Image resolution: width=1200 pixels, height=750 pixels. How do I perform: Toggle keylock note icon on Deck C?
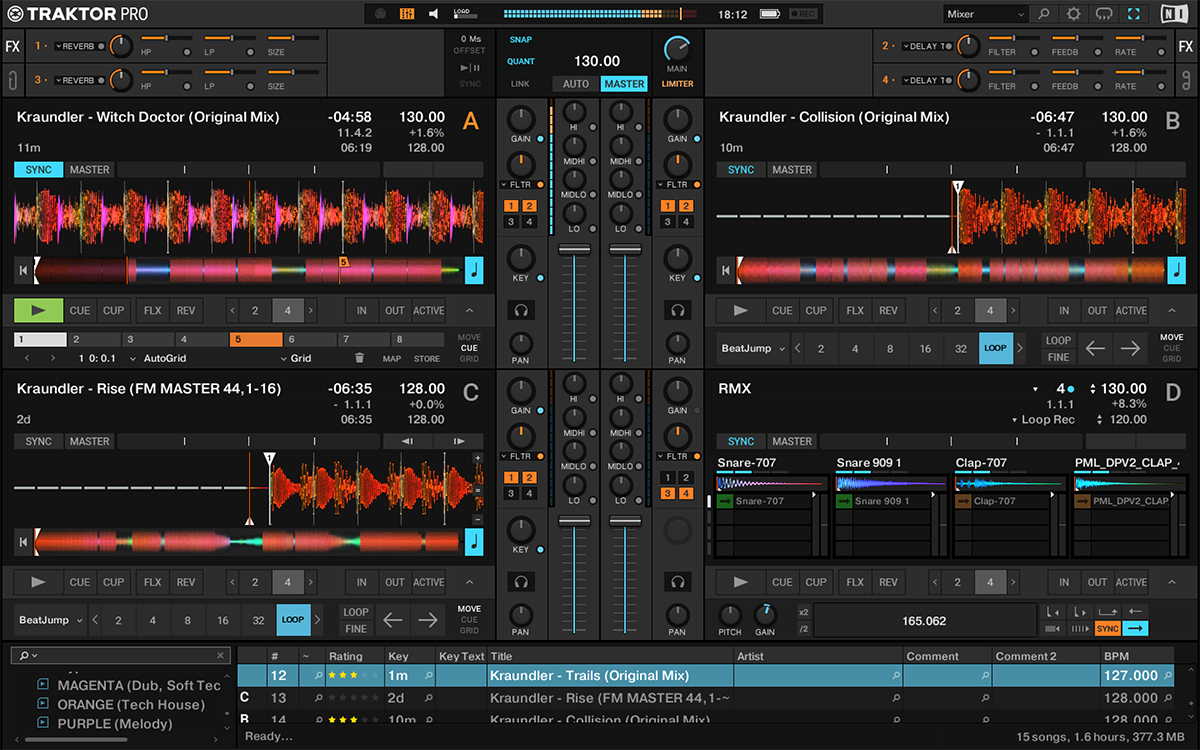click(x=476, y=542)
